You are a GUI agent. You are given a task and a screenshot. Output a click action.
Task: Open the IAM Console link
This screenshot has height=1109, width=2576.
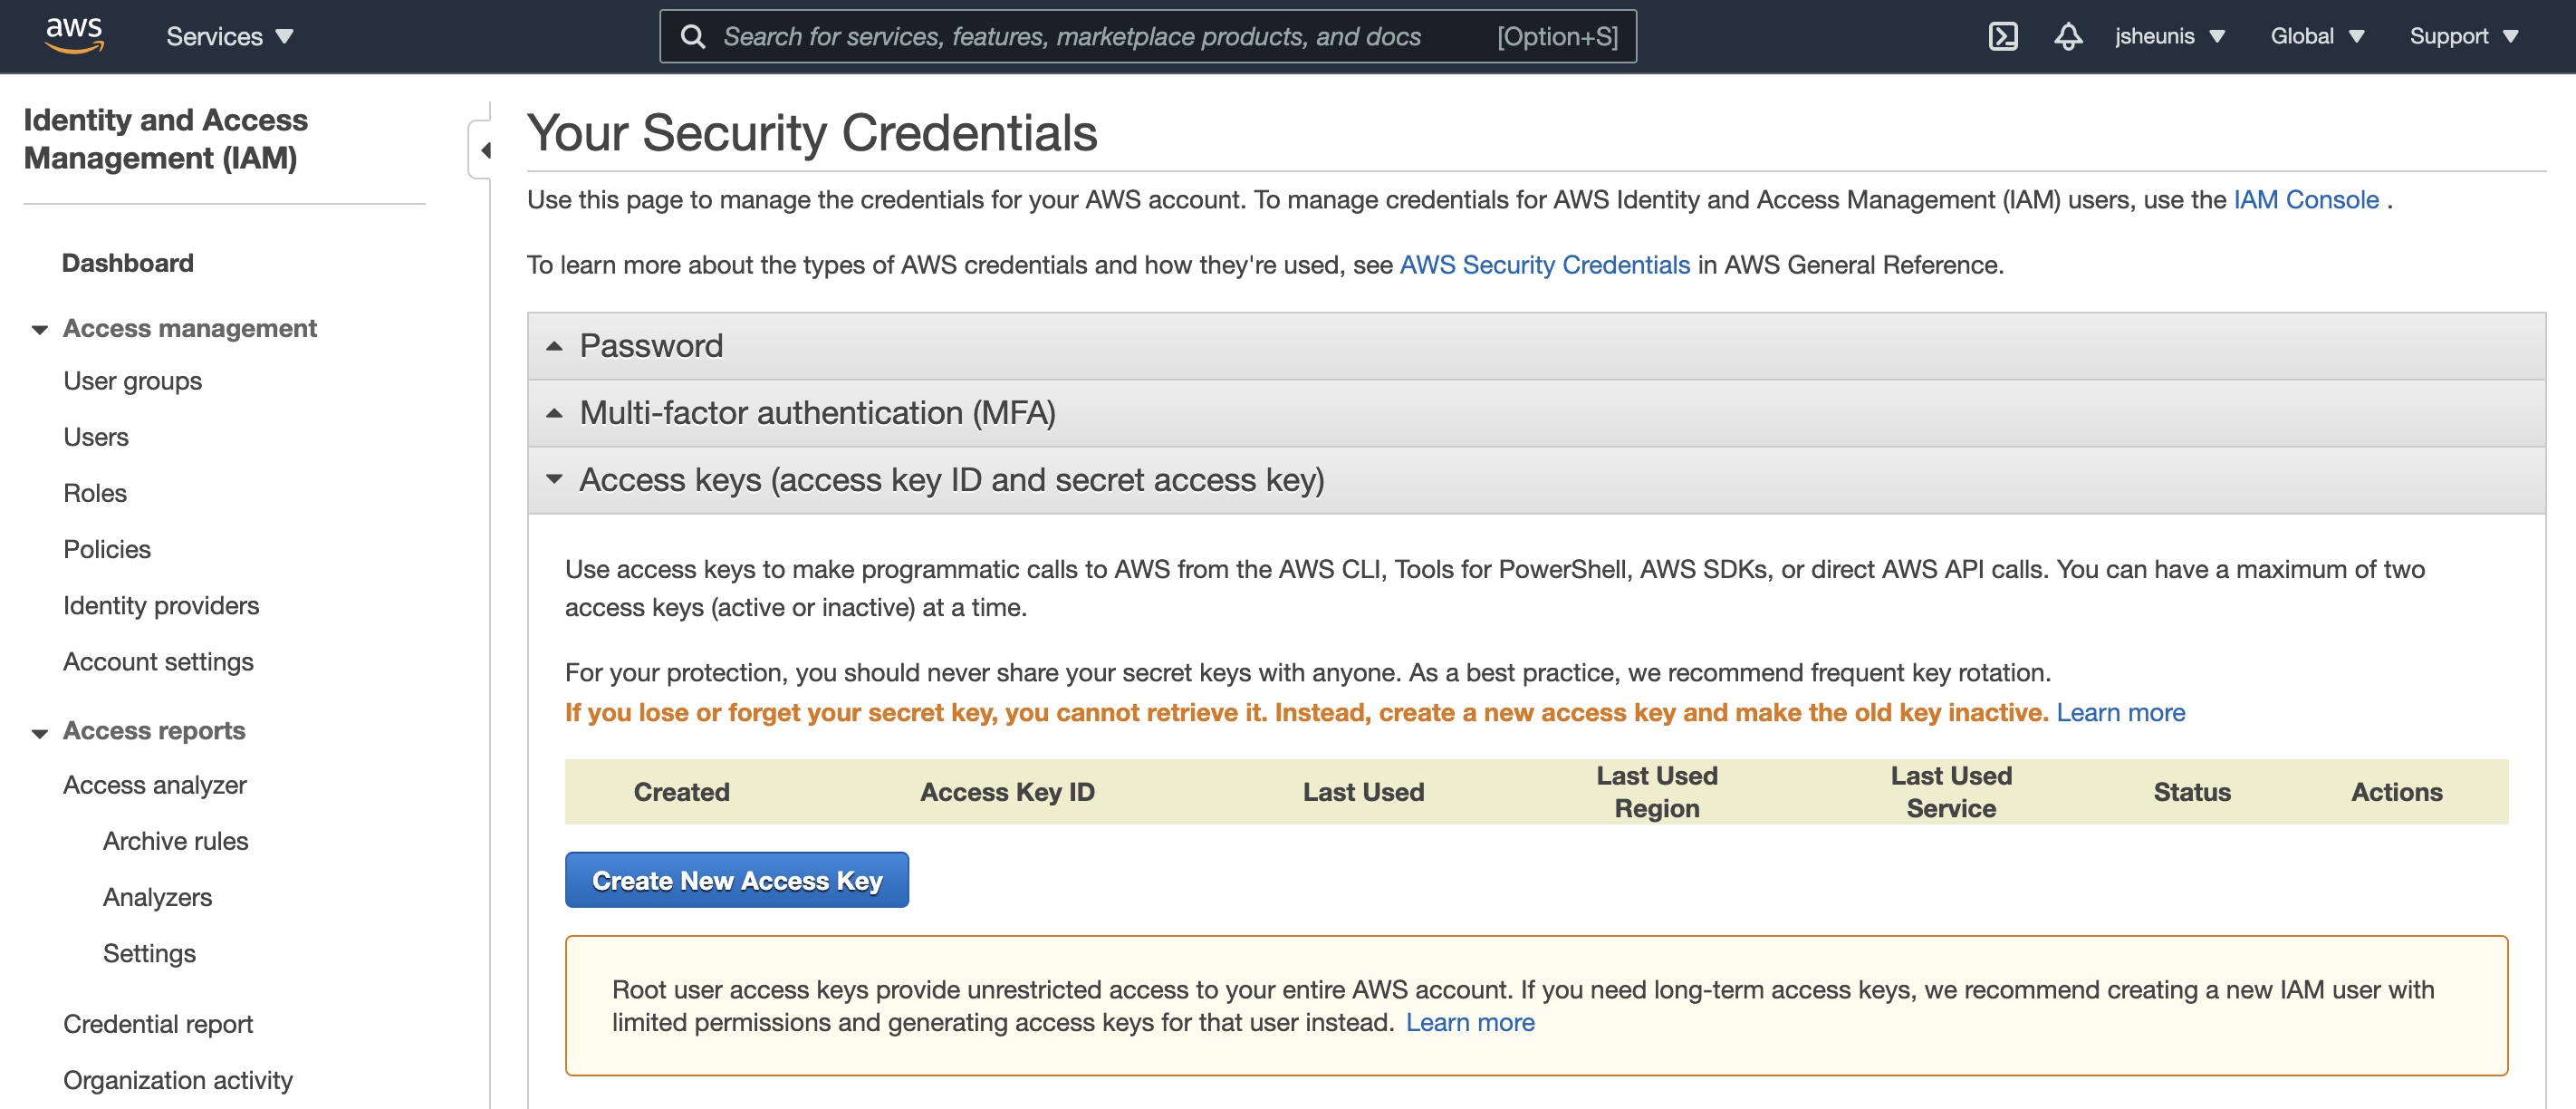tap(2305, 199)
